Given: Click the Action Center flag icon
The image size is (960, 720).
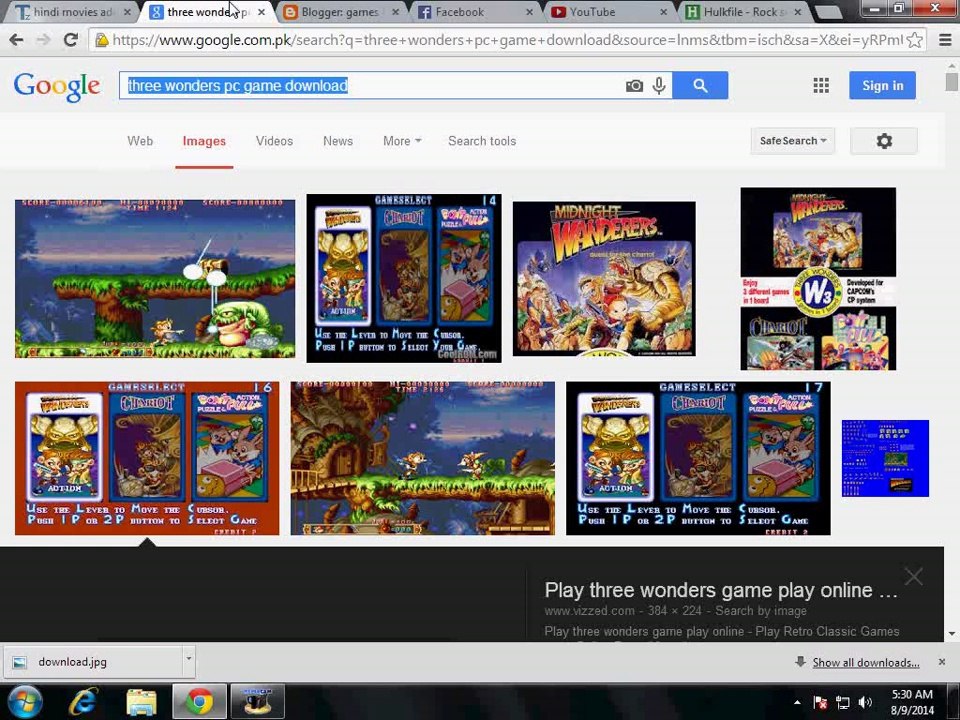Looking at the screenshot, I should click(821, 702).
